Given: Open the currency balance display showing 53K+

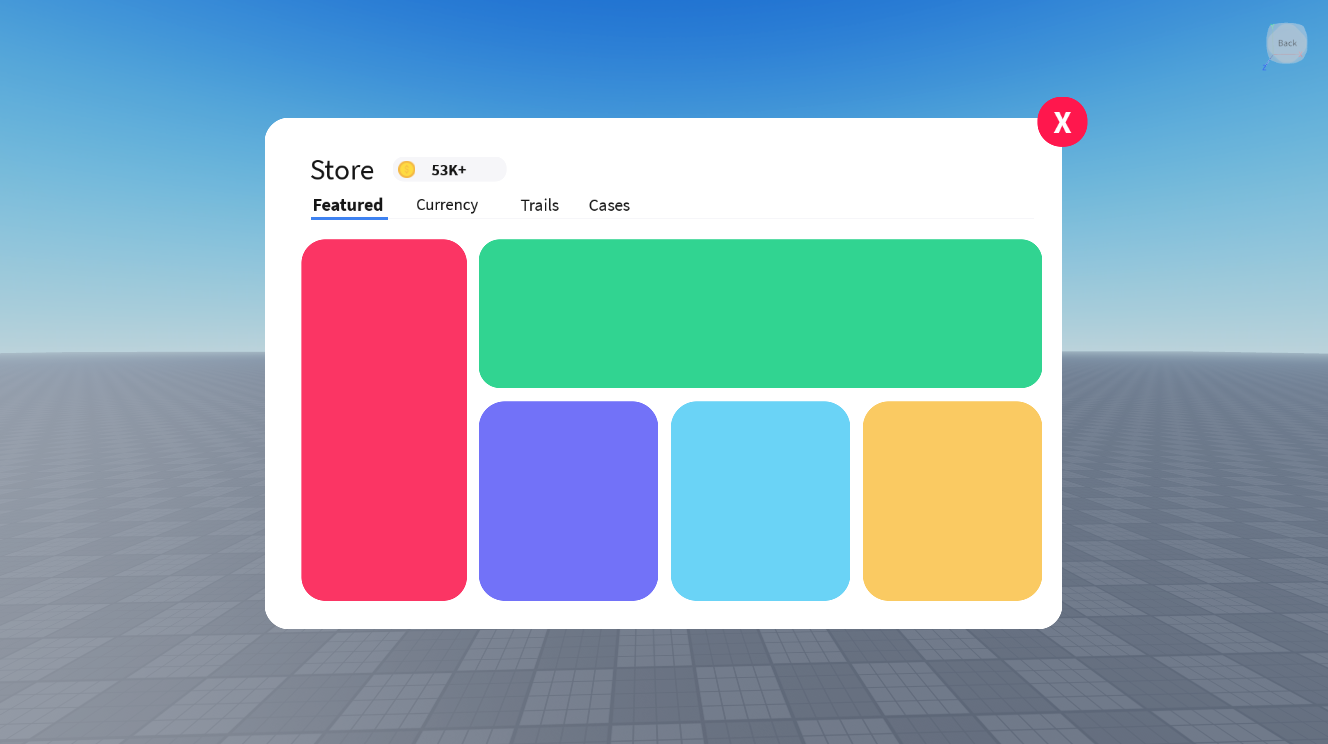Looking at the screenshot, I should click(x=448, y=169).
